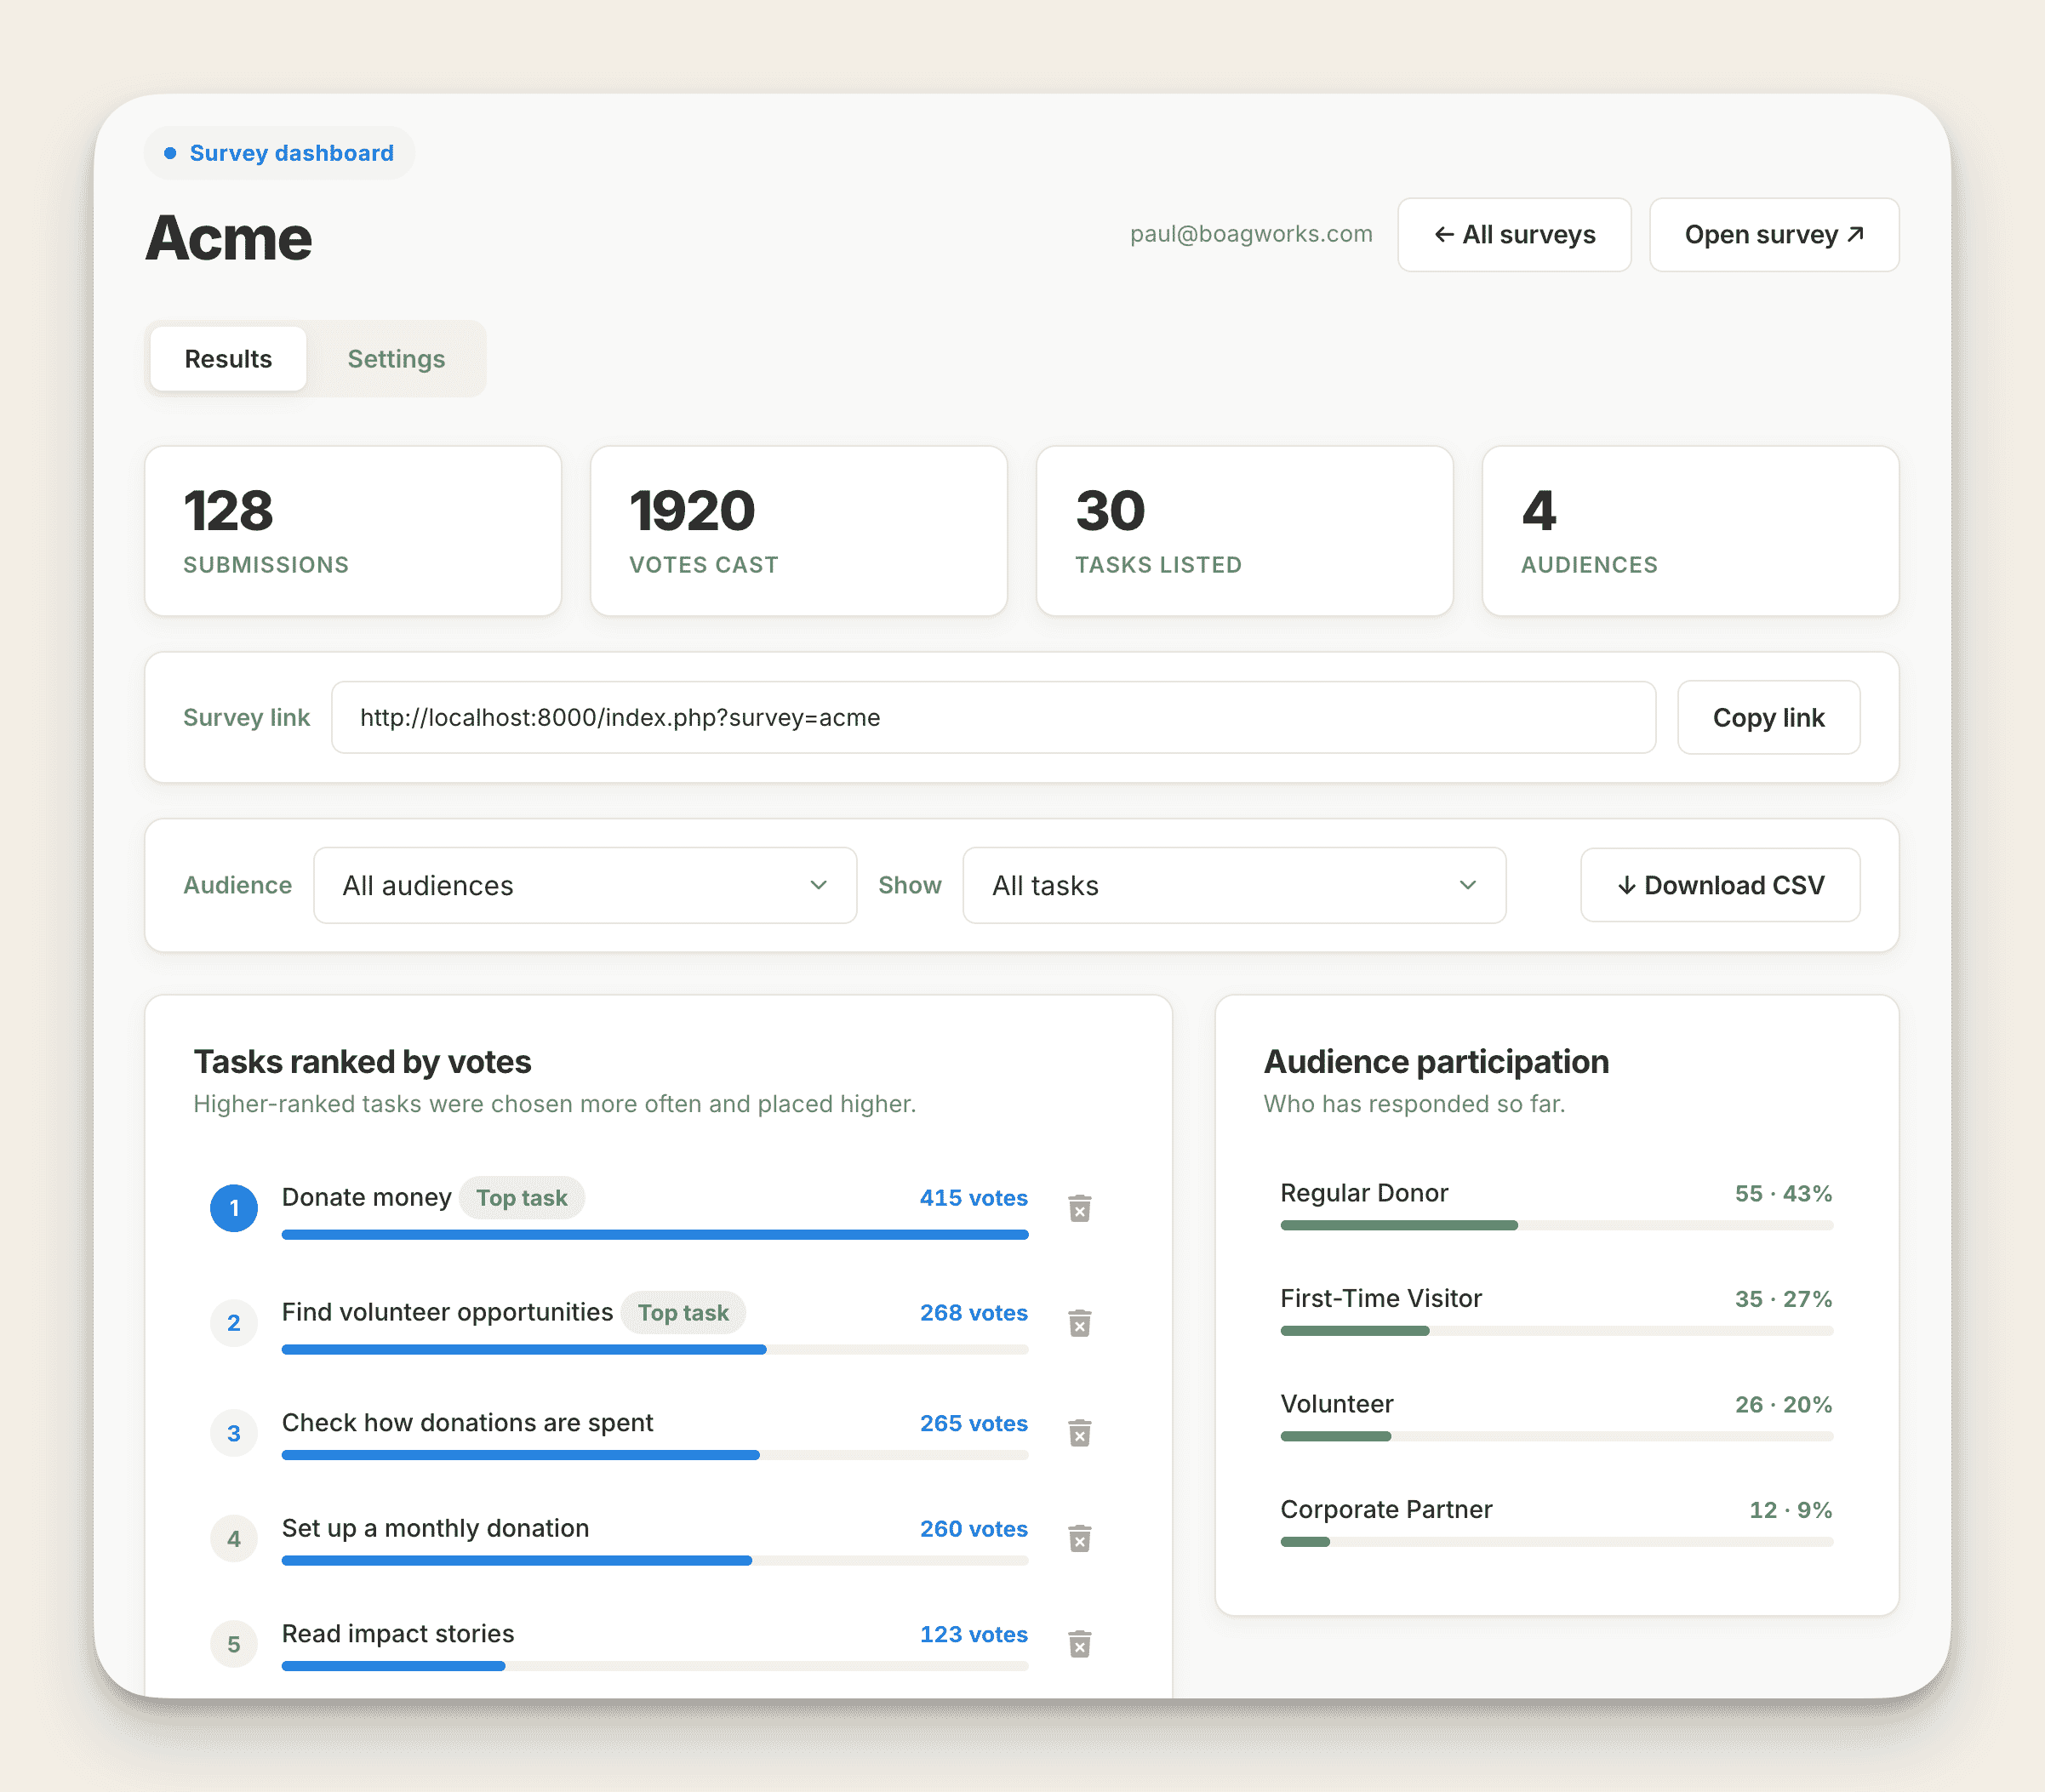Click the Regular Donor participation bar
Viewport: 2045px width, 1792px height.
(1556, 1225)
